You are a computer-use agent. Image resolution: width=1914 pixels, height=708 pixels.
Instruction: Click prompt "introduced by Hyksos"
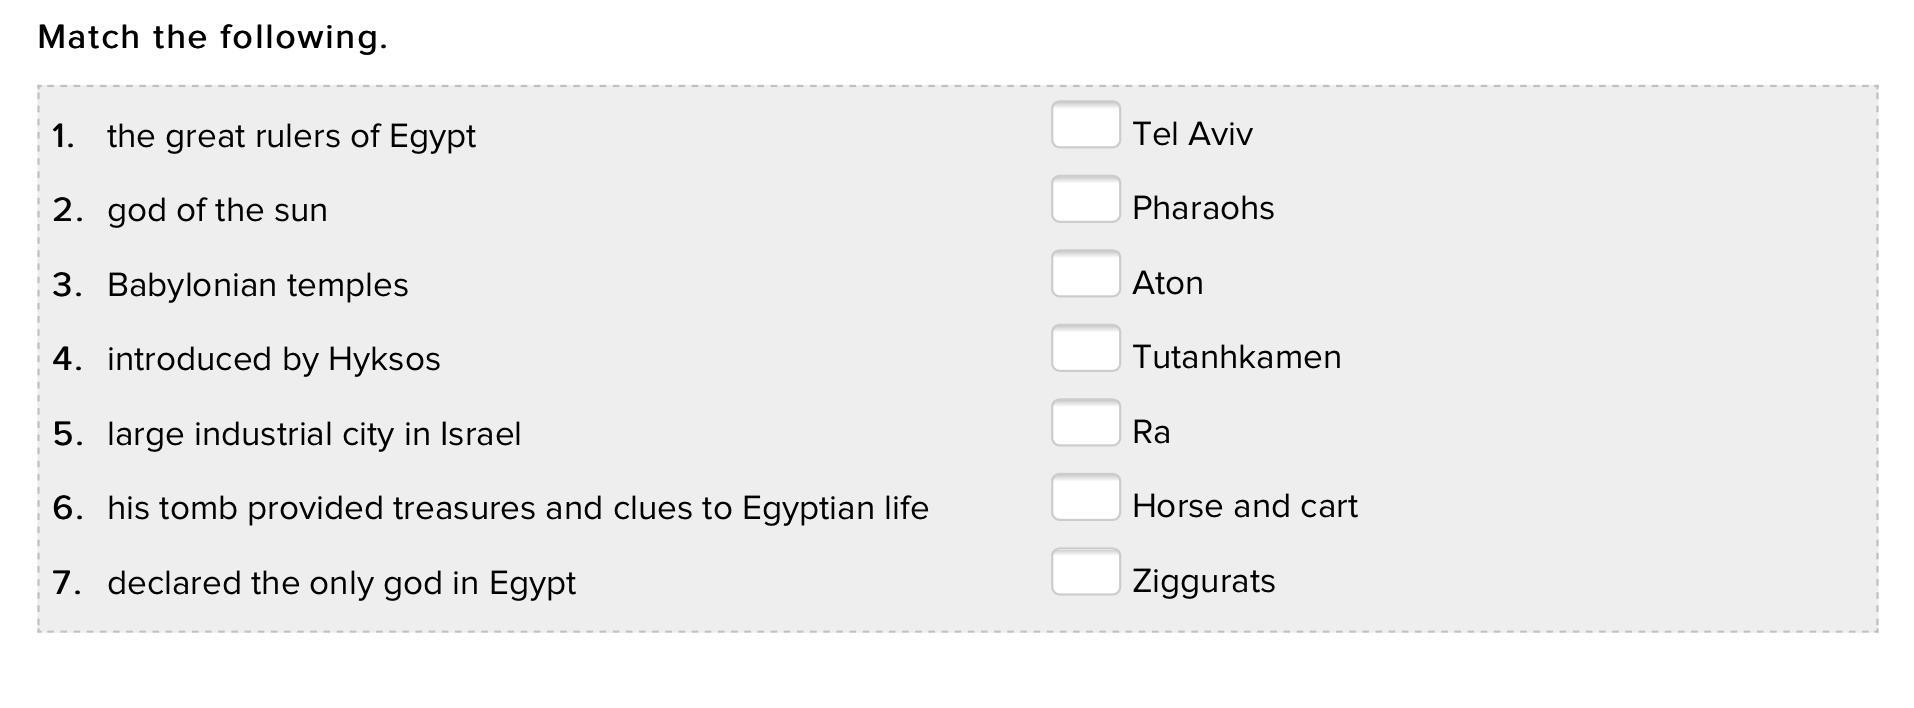273,359
